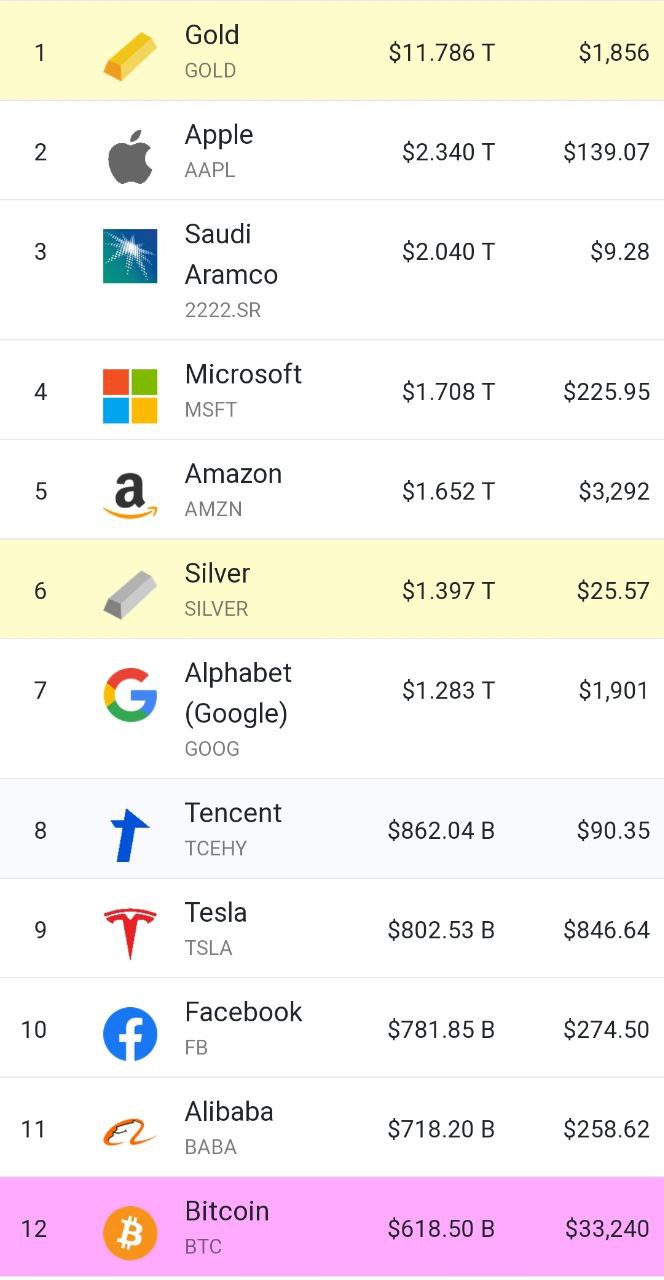Click the TCEHY ticker symbol
664x1280 pixels.
(216, 848)
